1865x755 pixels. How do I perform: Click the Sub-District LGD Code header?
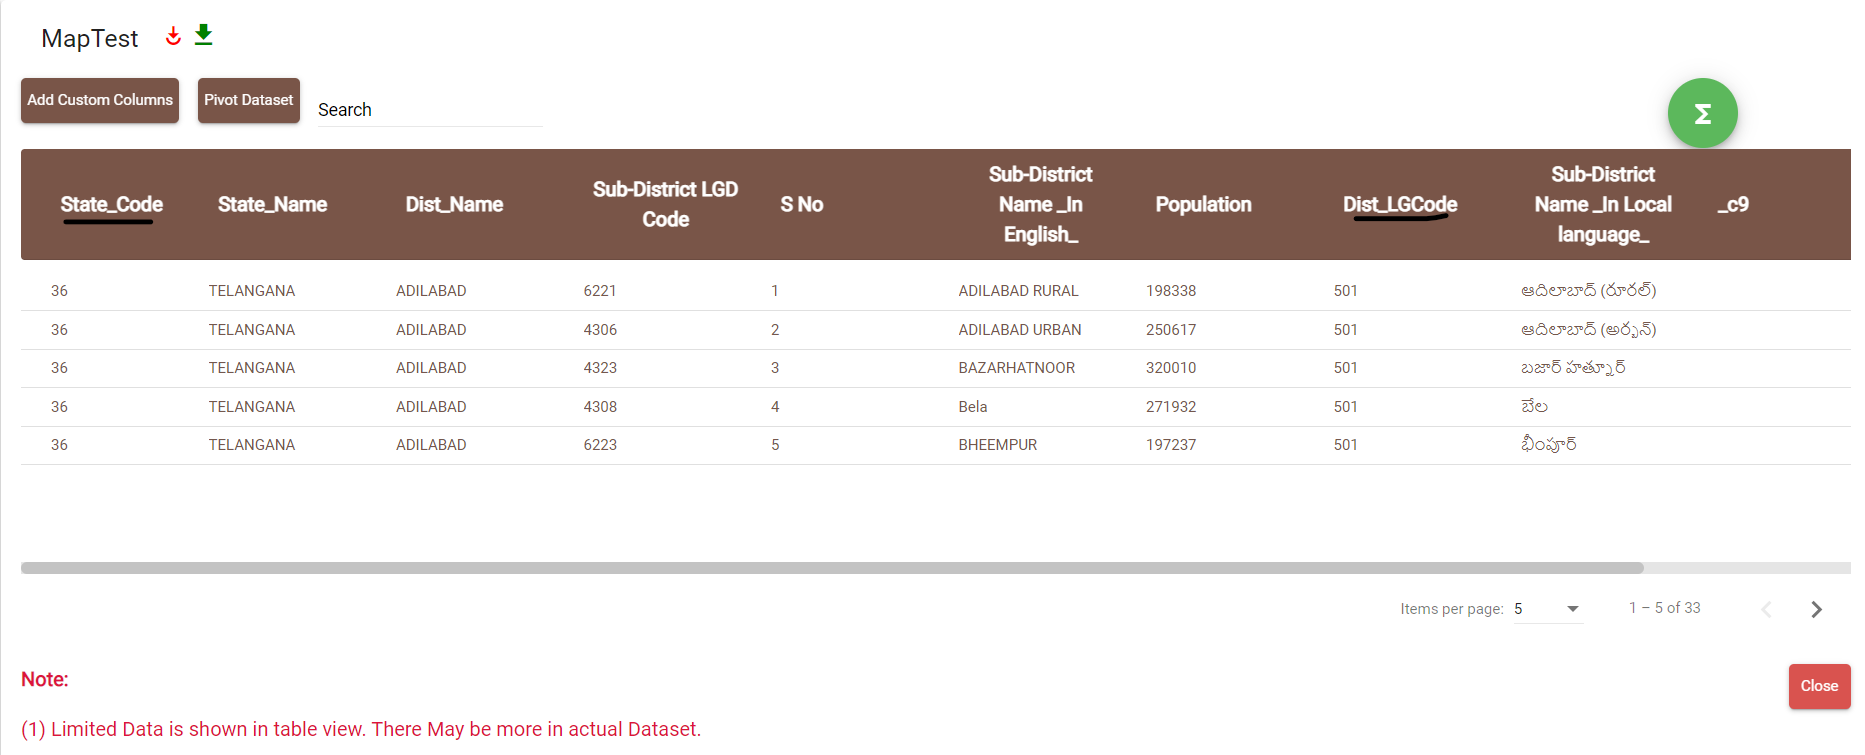[665, 204]
